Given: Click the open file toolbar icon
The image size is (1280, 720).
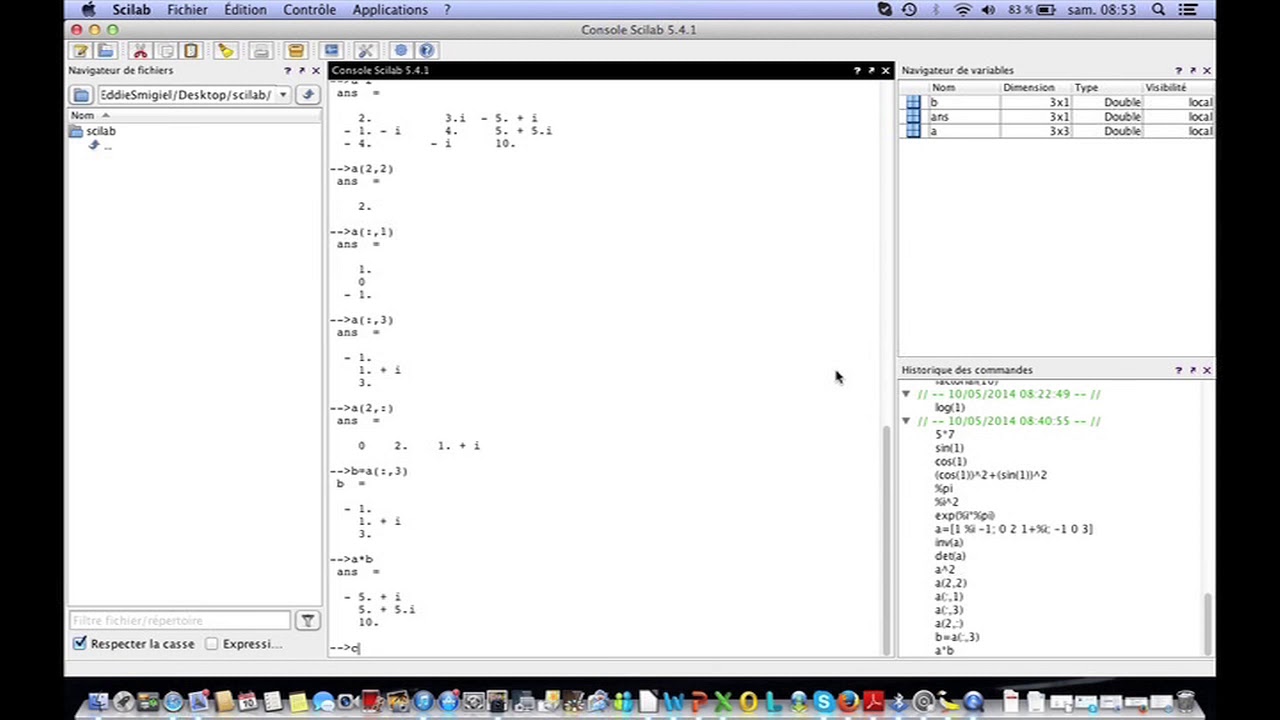Looking at the screenshot, I should 106,50.
